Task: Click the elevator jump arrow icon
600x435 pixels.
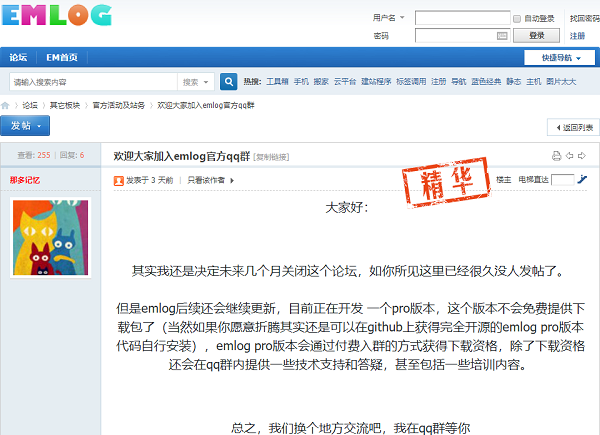Action: (582, 179)
